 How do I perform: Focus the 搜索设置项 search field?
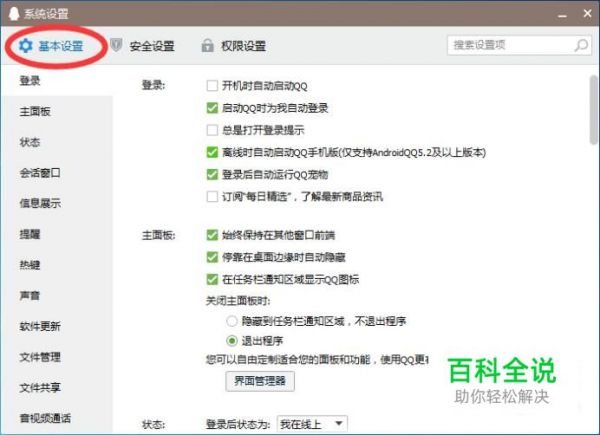(519, 45)
